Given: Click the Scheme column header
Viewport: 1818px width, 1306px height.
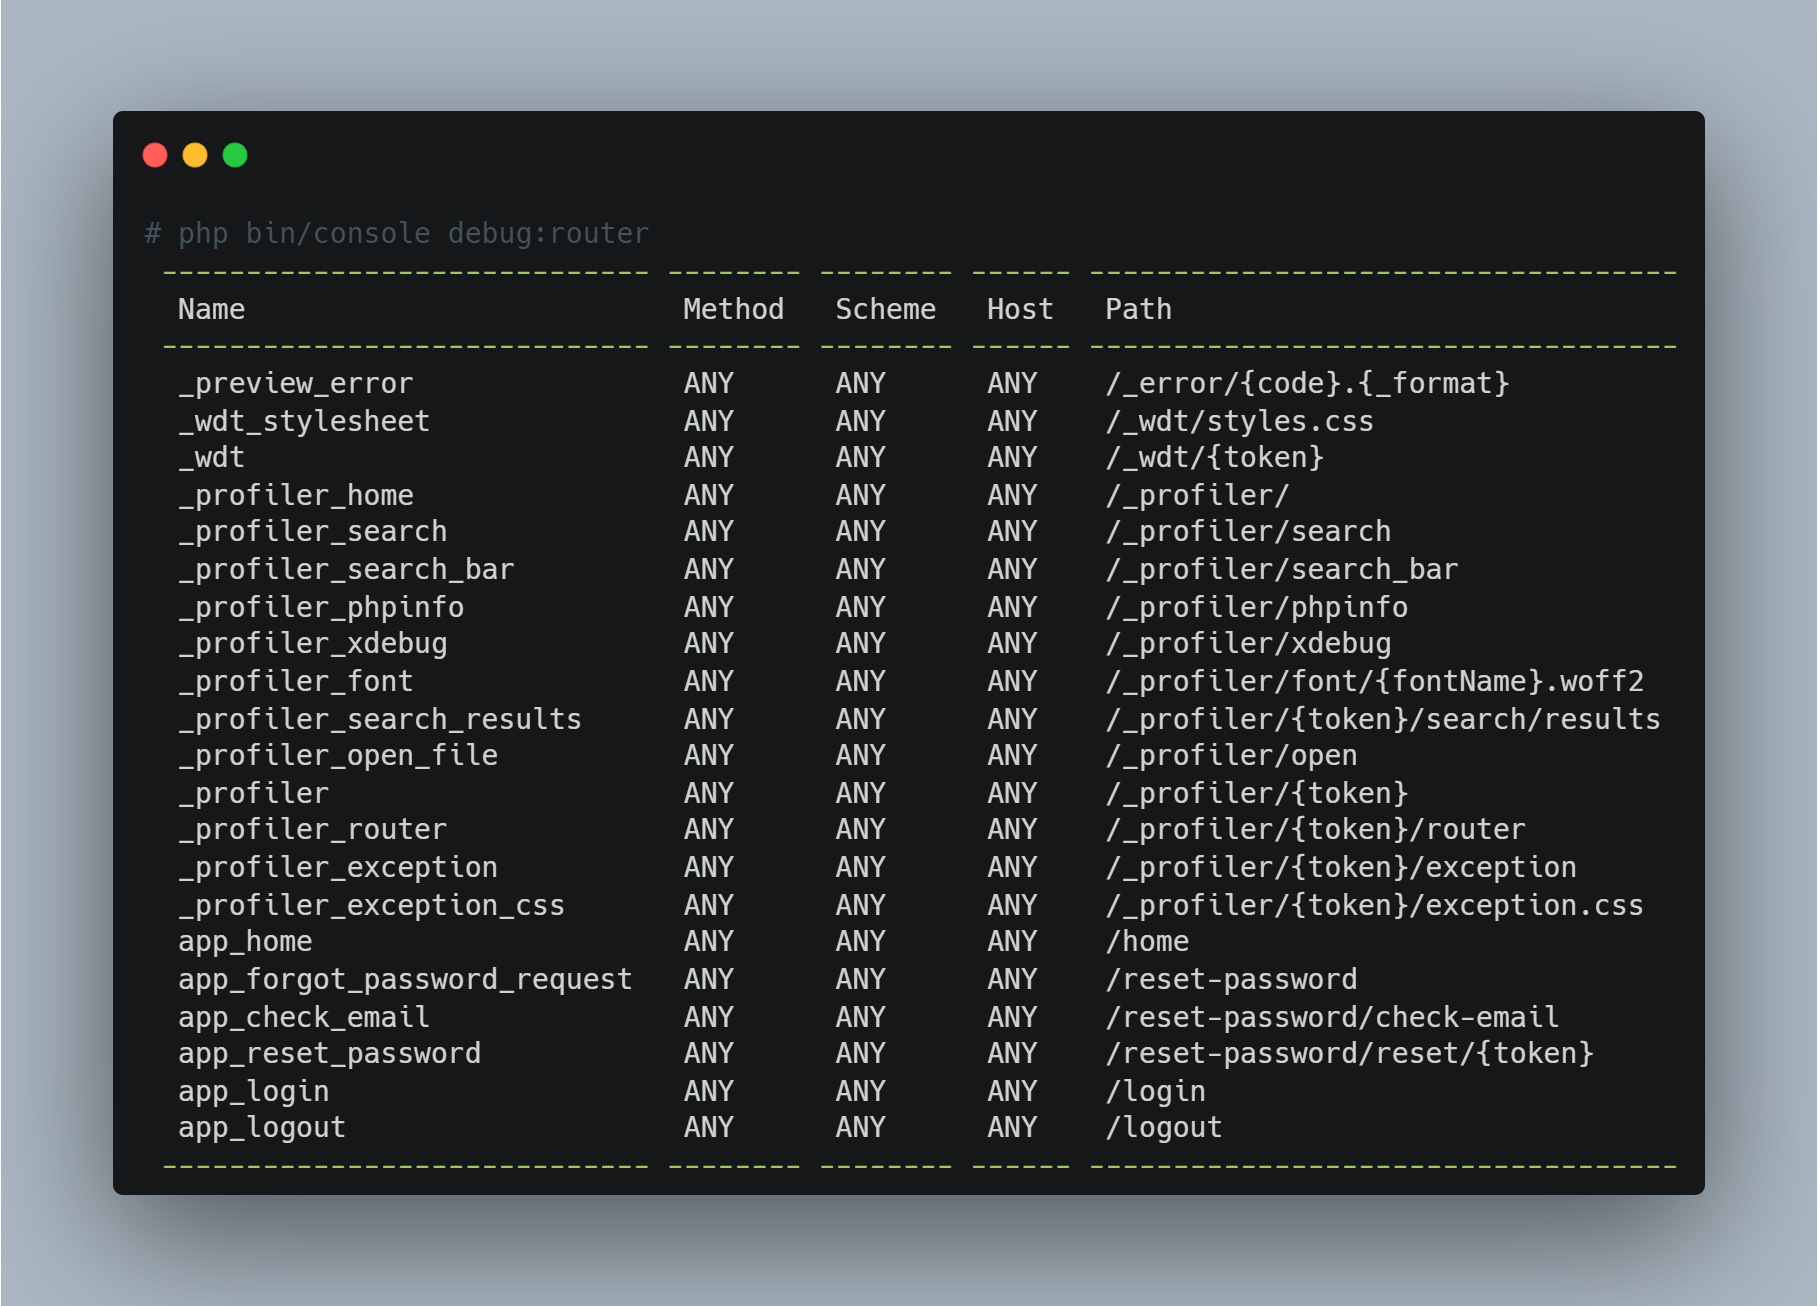Looking at the screenshot, I should [x=885, y=309].
